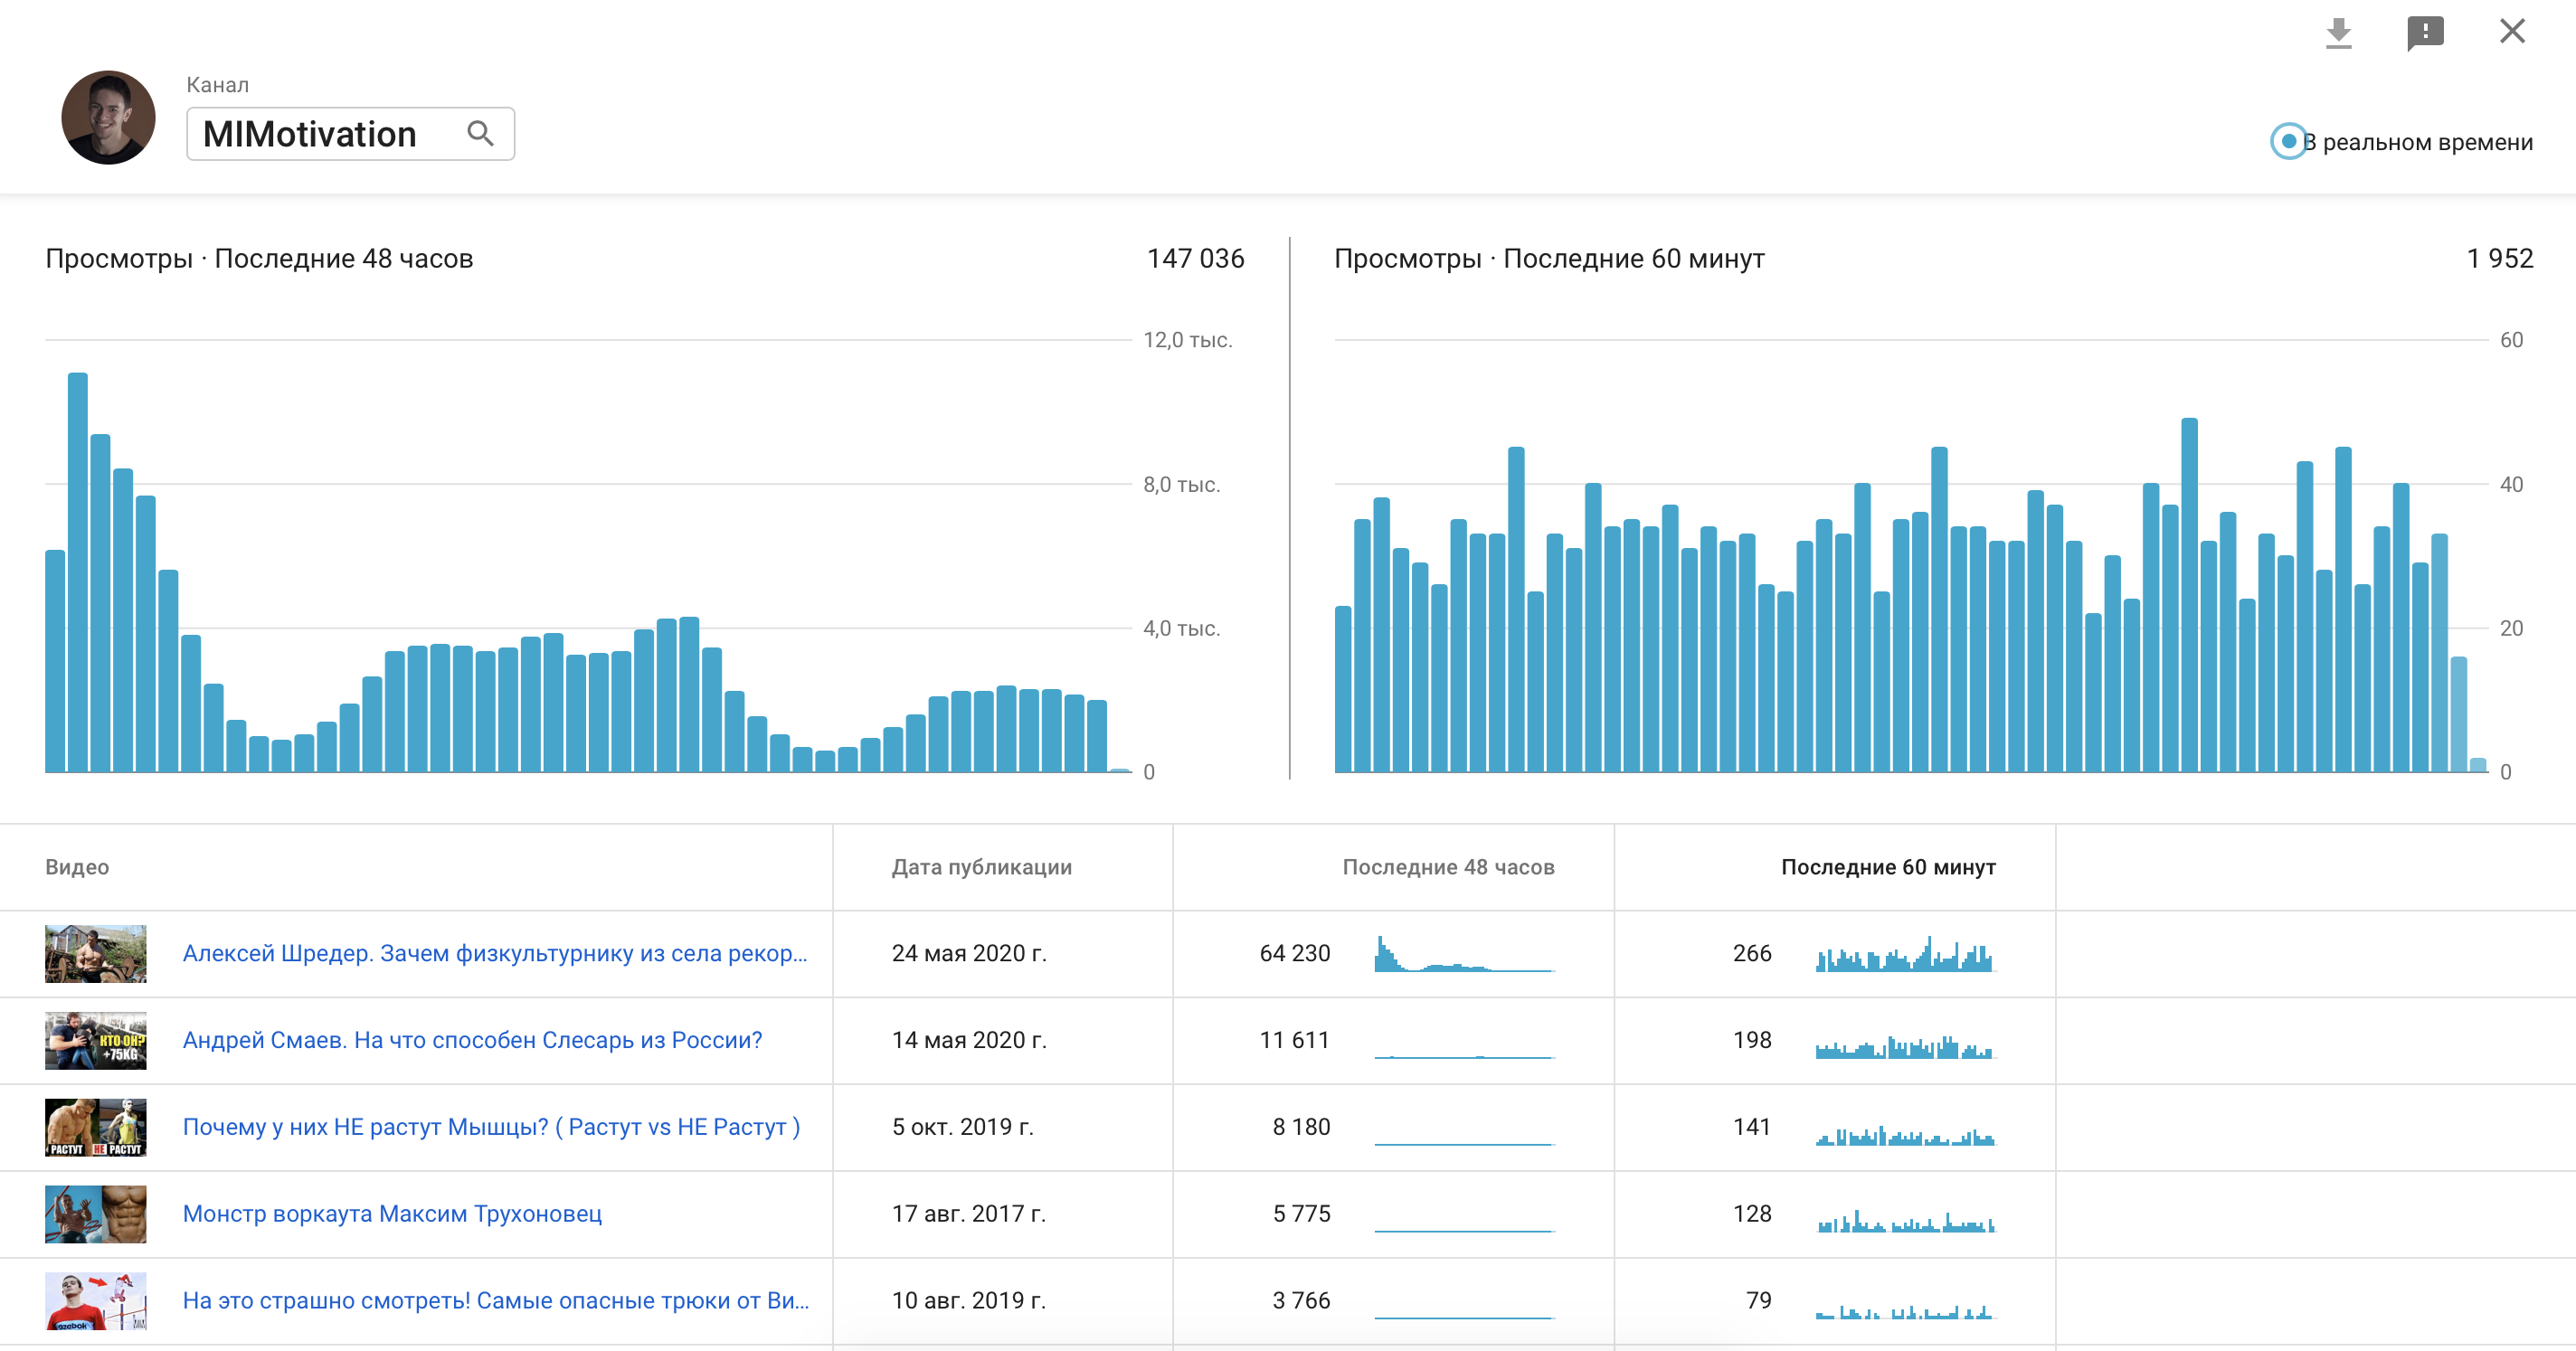Click the '128' 60-minute value

[x=1752, y=1213]
